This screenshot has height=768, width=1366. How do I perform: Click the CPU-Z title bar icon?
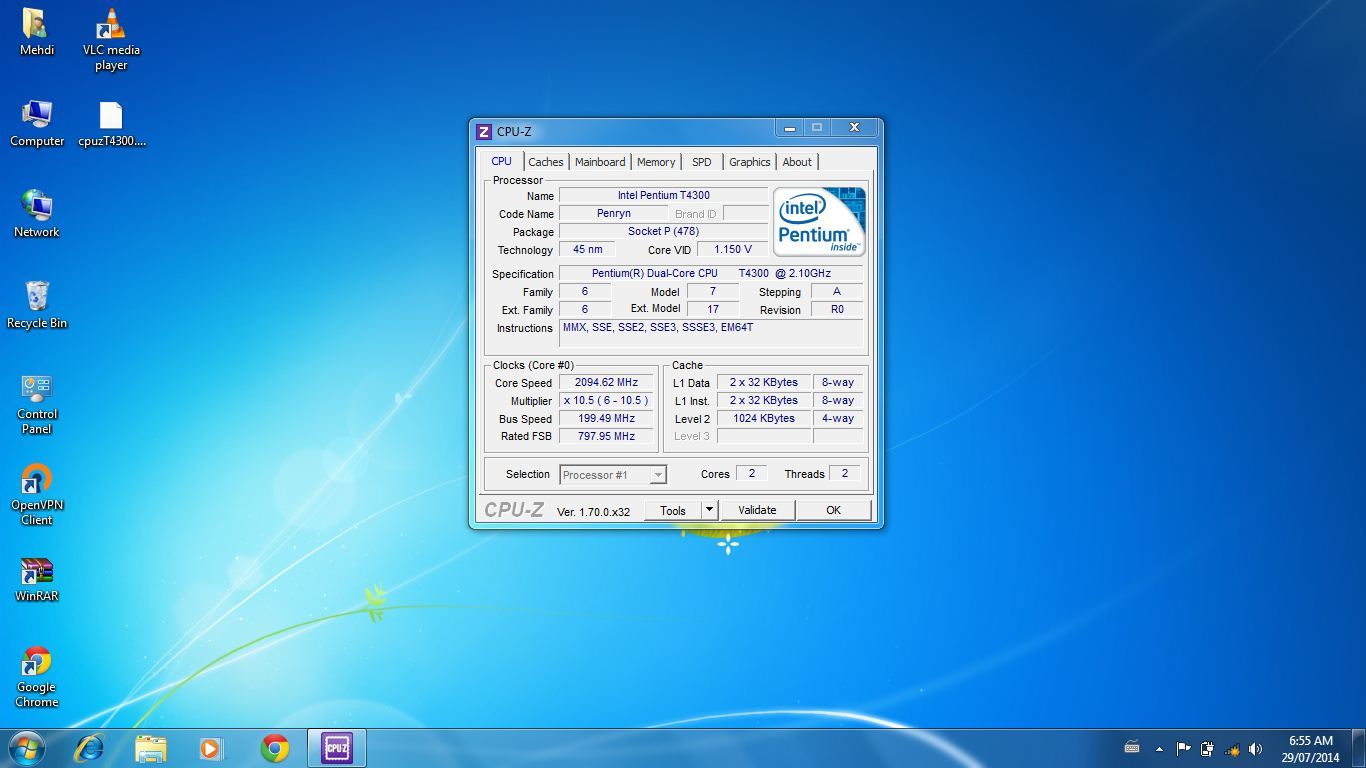tap(484, 132)
